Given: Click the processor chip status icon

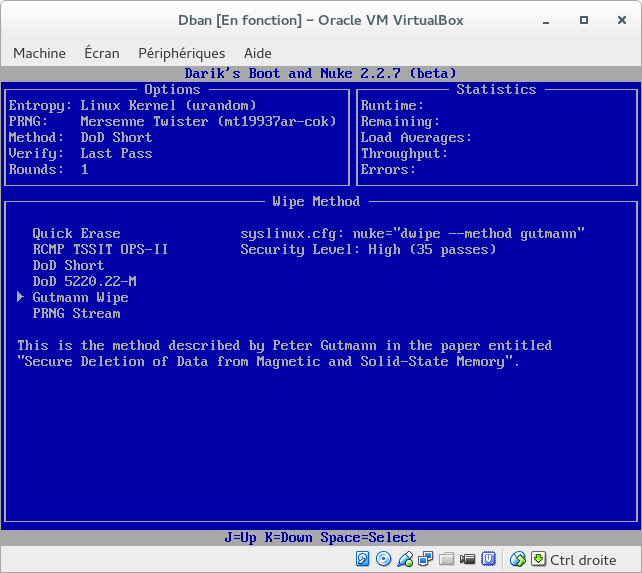Looking at the screenshot, I should [488, 559].
